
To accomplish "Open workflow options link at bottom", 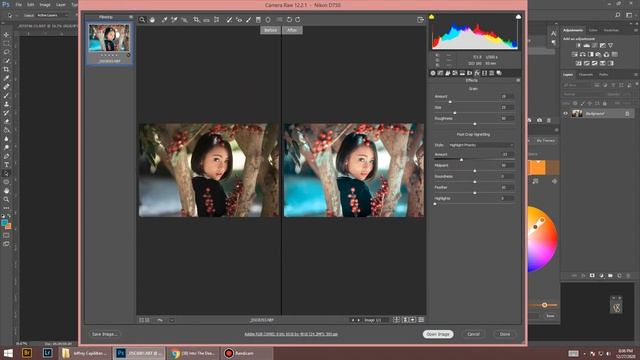I will [291, 334].
